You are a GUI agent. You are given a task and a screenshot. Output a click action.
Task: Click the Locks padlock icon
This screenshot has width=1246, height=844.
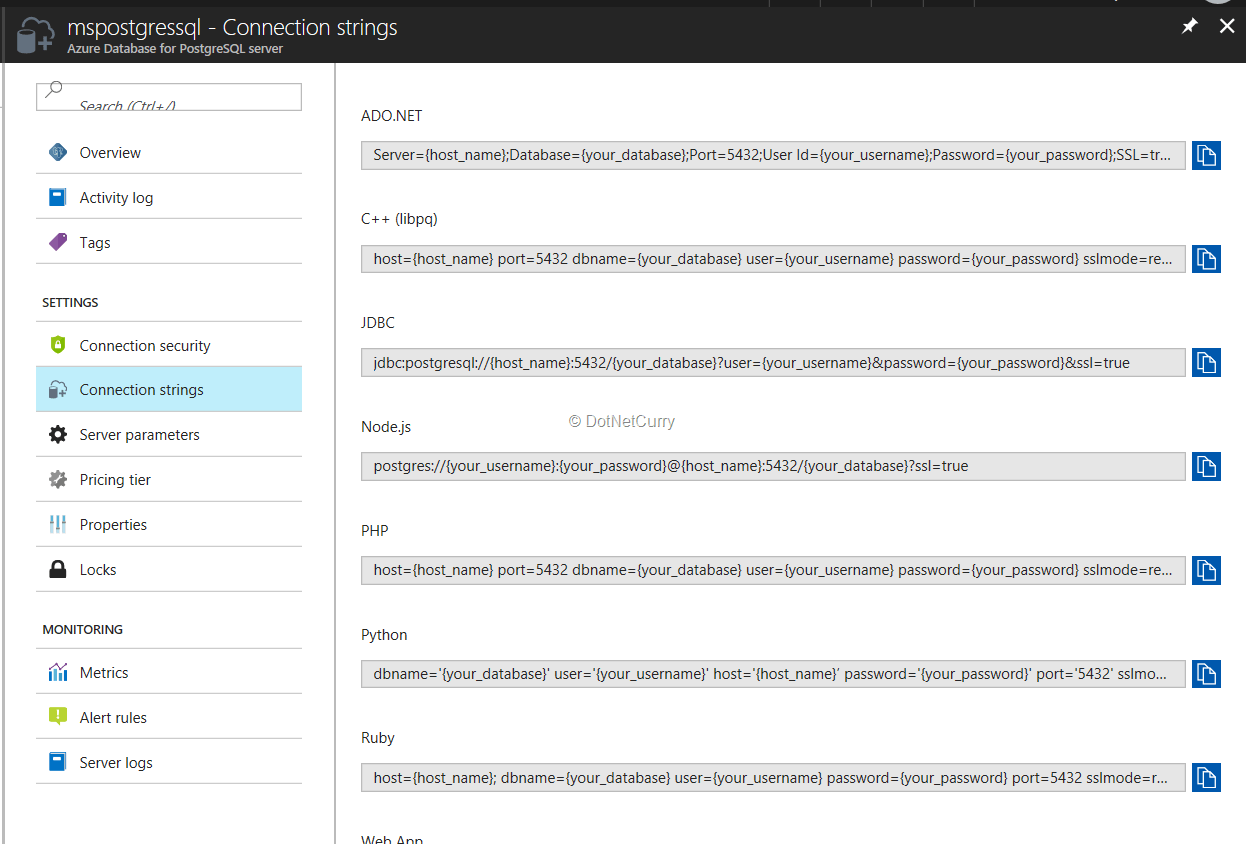[58, 569]
